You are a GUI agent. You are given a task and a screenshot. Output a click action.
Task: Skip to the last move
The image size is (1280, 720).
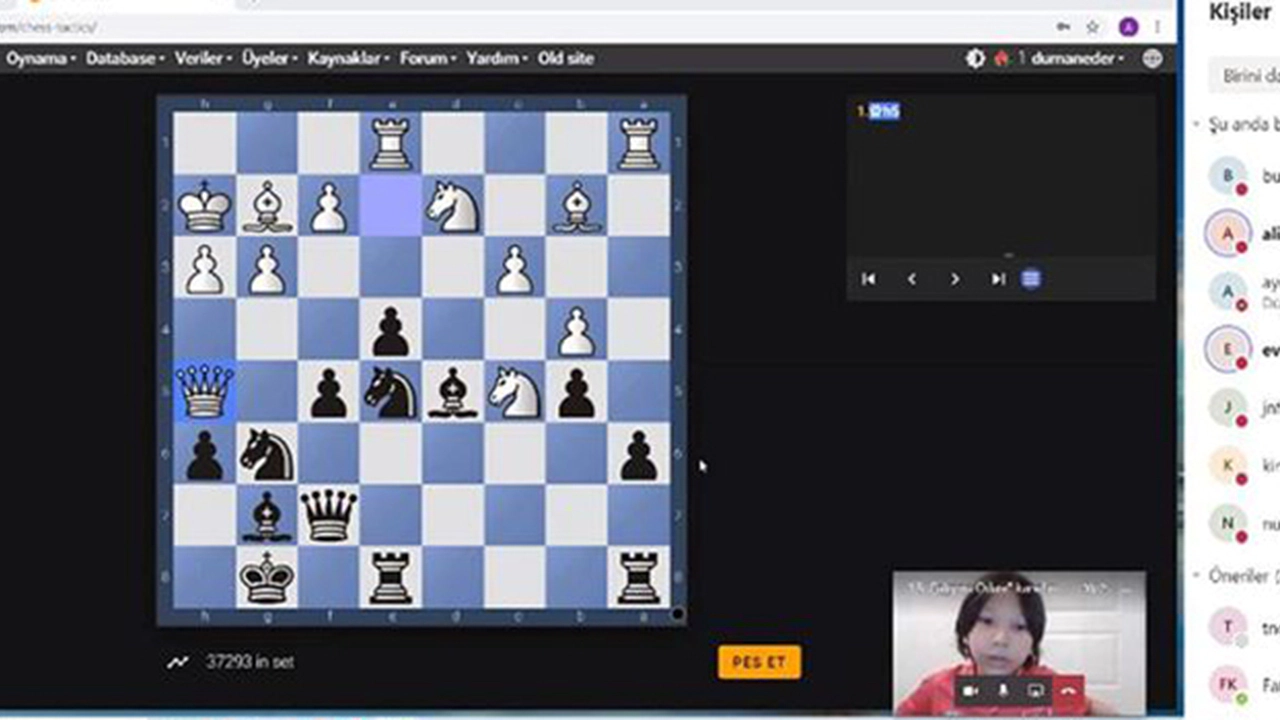998,279
